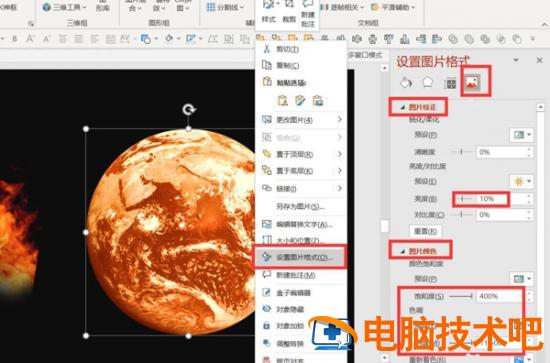Click the 清晰度 0% value field
Viewport: 550px width, 363px height.
click(501, 152)
